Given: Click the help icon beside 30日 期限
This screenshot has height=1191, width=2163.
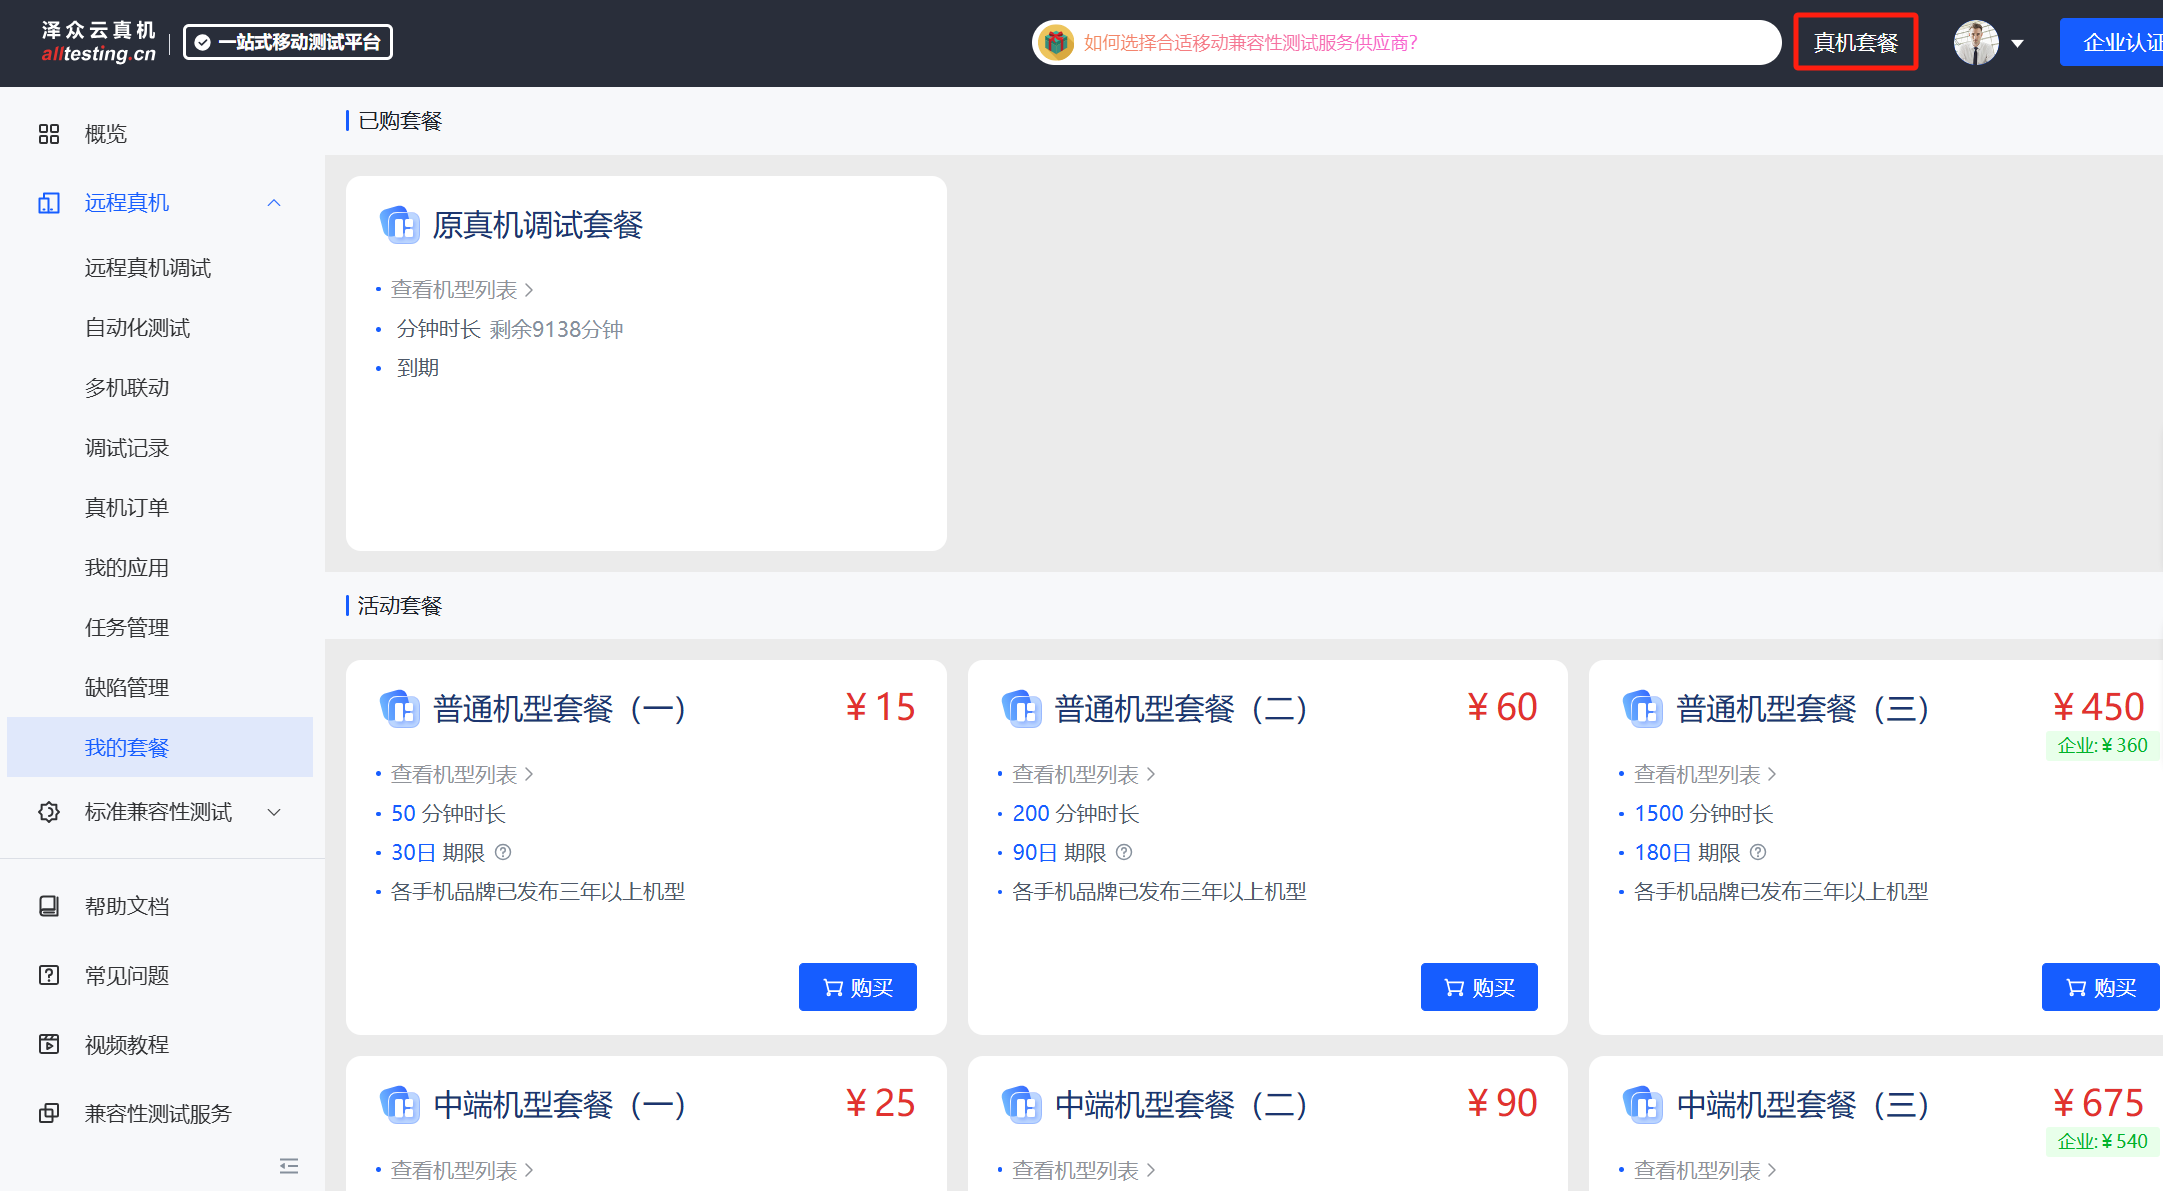Looking at the screenshot, I should point(503,852).
